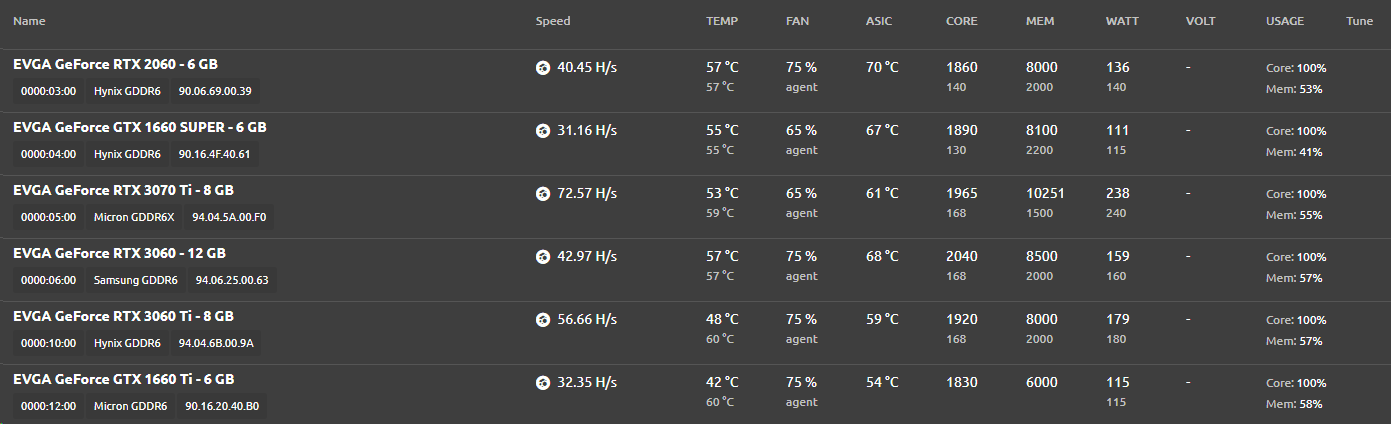
Task: Click the miner icon beside 40.45 H/s
Action: [x=543, y=68]
